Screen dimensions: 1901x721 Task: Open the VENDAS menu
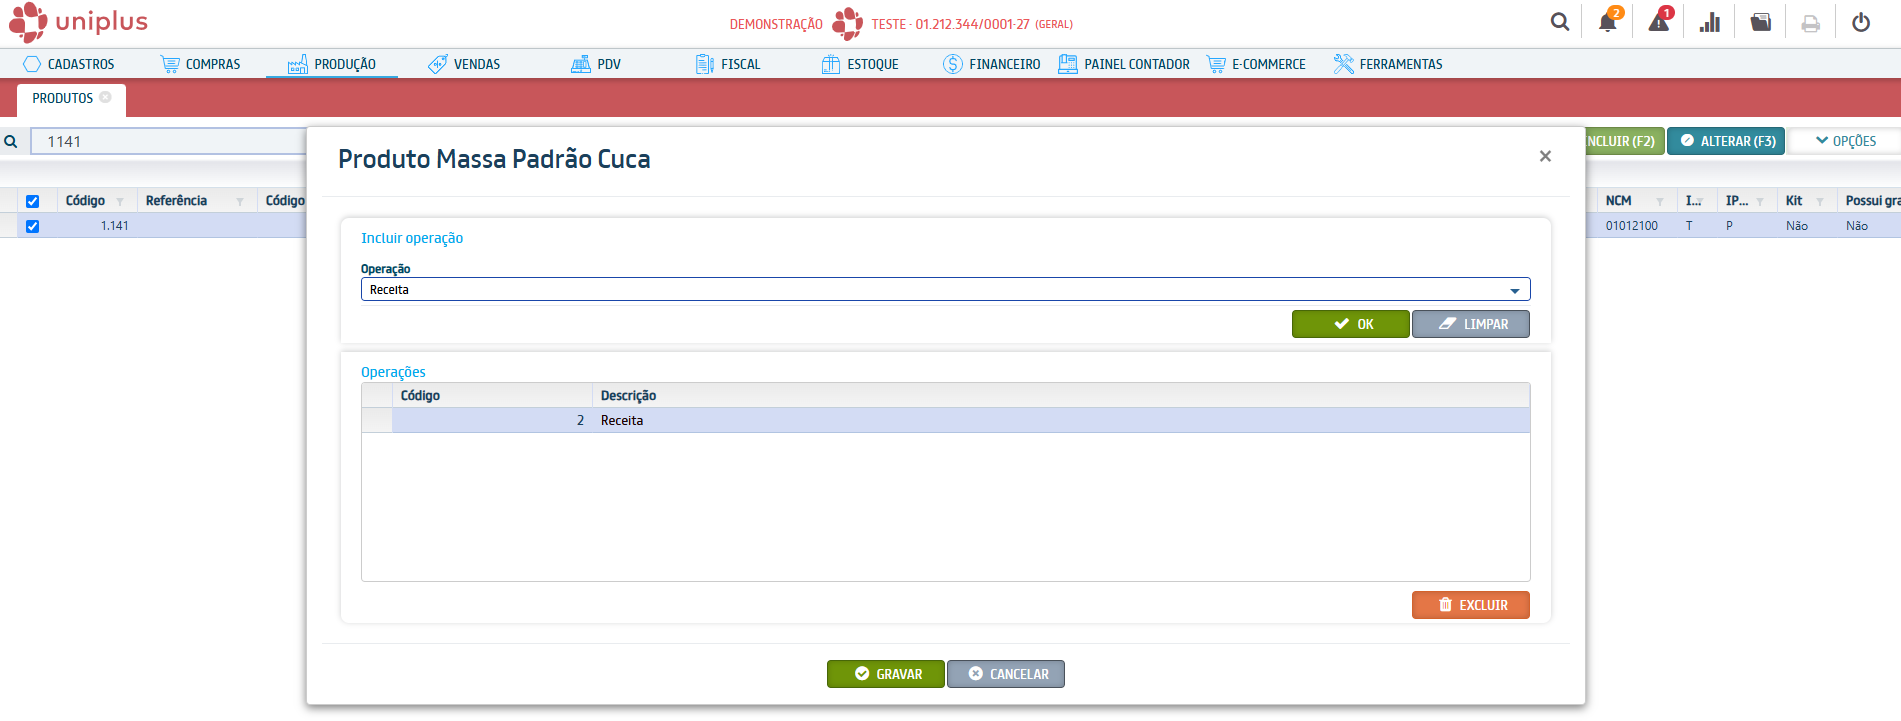[x=464, y=64]
